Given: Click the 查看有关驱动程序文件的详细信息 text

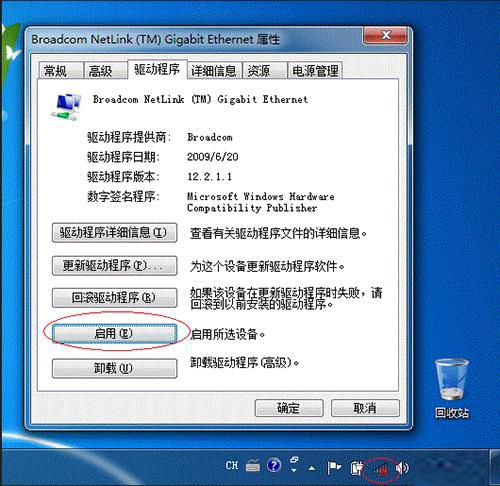Looking at the screenshot, I should pyautogui.click(x=278, y=233).
